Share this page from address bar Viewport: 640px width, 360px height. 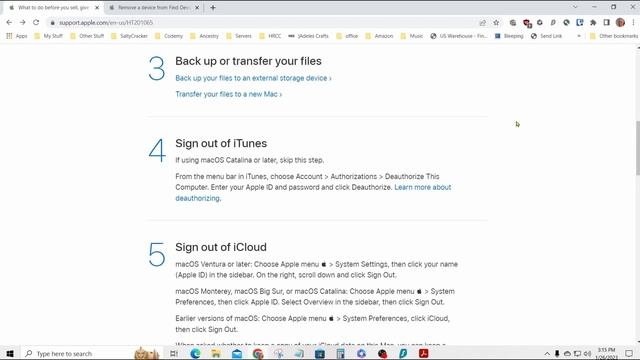click(x=482, y=23)
